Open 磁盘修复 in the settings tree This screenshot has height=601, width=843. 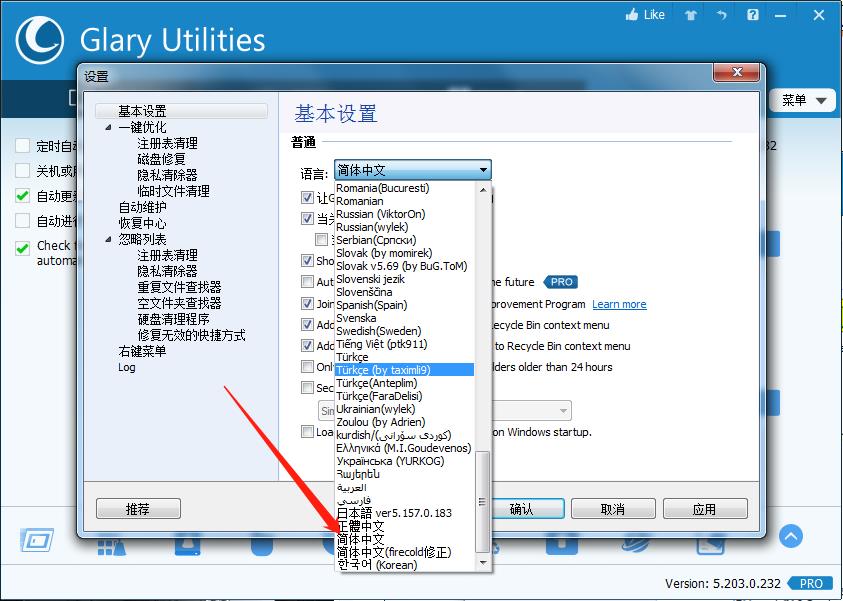pos(161,159)
